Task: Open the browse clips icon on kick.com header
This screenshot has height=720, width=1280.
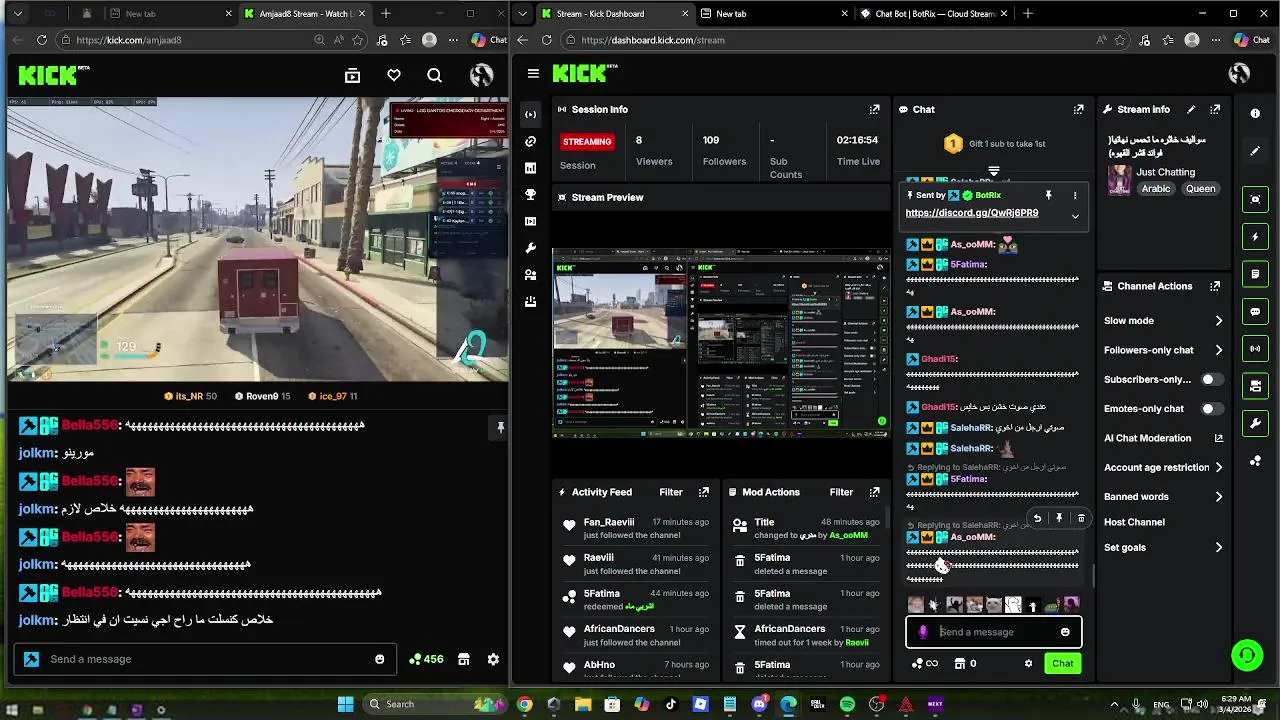Action: point(352,75)
